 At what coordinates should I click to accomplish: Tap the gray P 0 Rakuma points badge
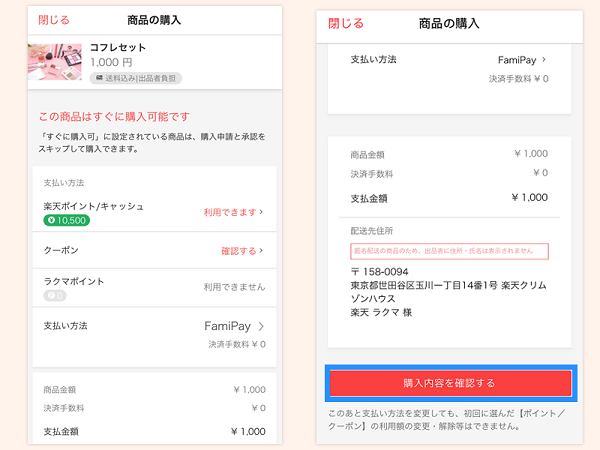point(55,295)
